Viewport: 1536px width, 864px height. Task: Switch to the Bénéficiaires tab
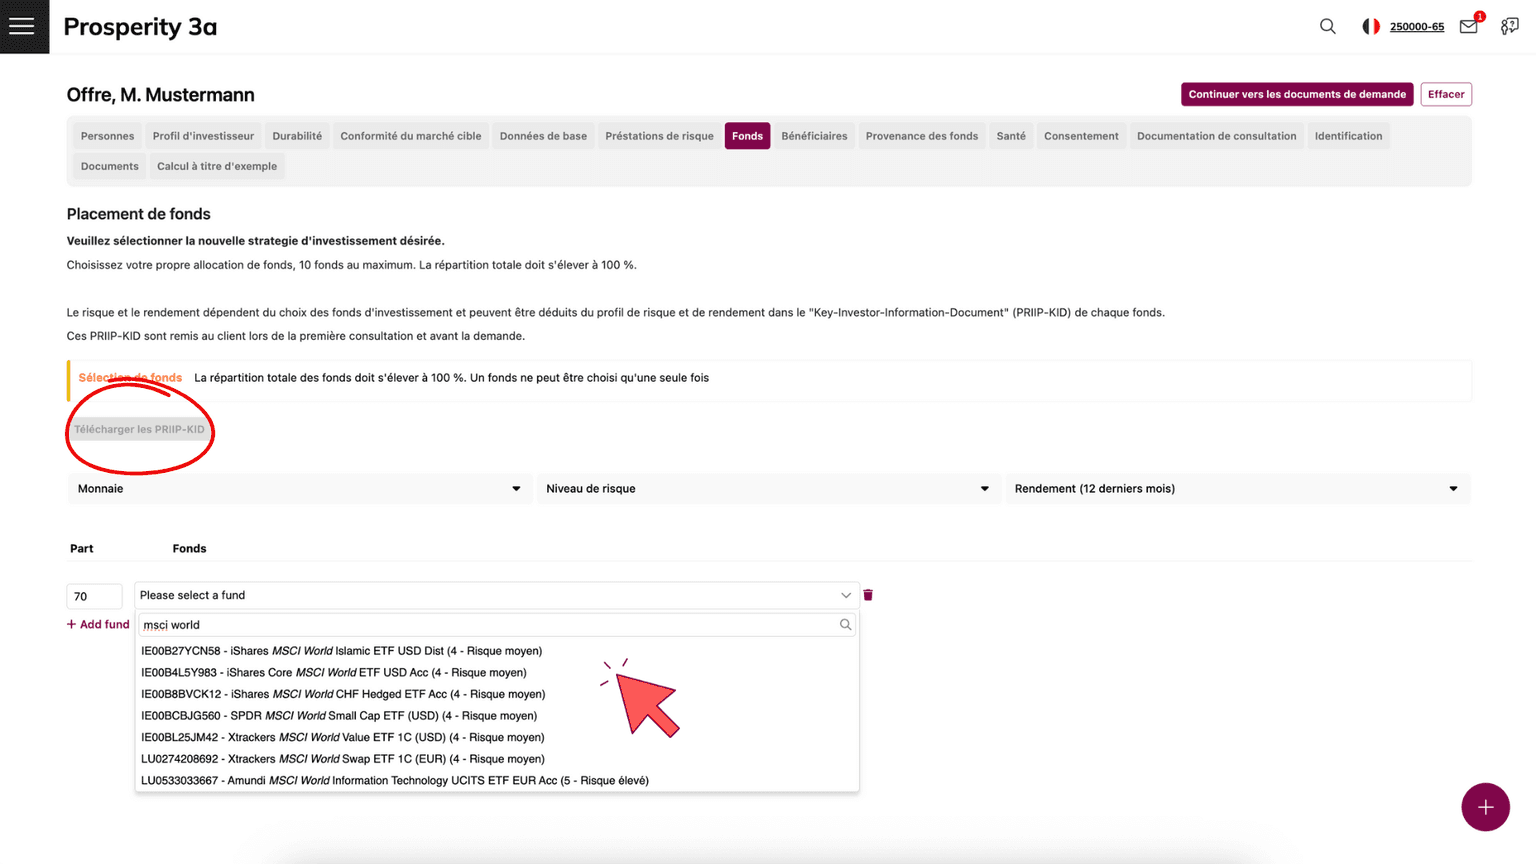814,136
